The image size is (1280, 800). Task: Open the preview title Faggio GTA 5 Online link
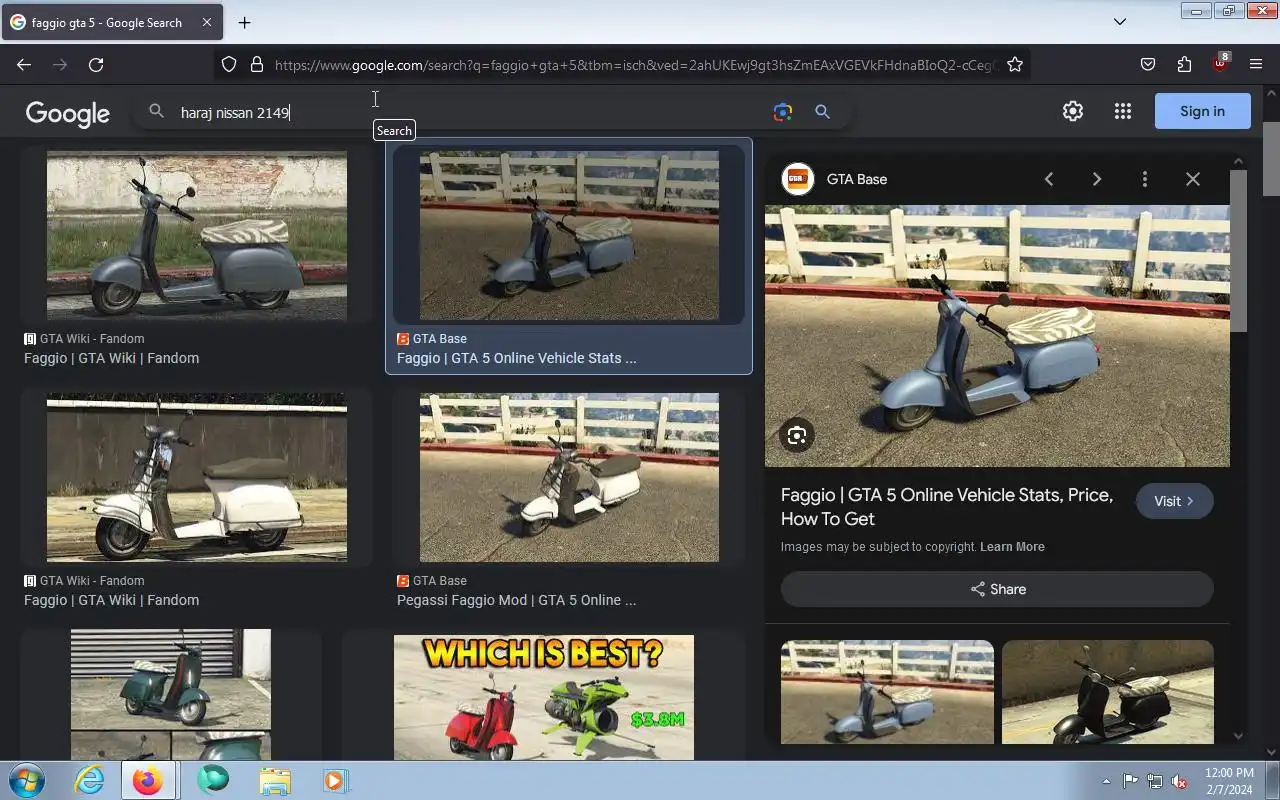tap(947, 507)
